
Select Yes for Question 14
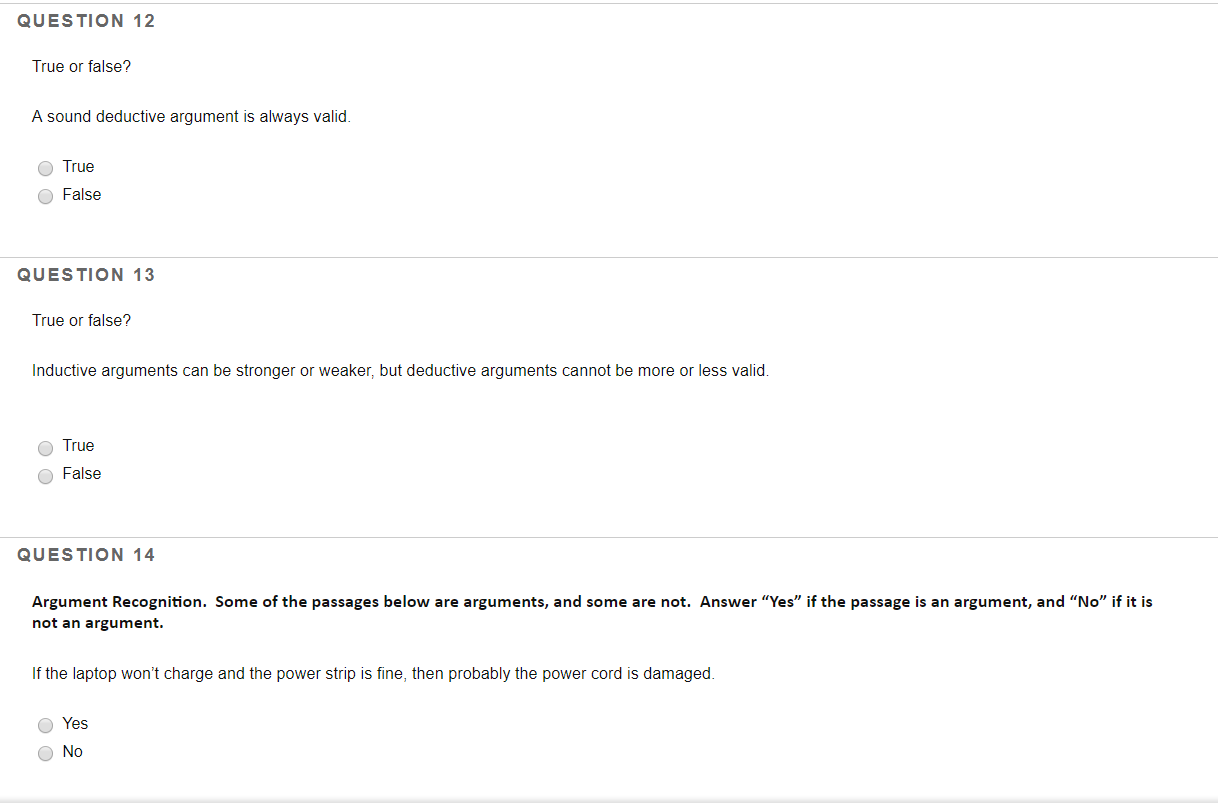tap(45, 725)
